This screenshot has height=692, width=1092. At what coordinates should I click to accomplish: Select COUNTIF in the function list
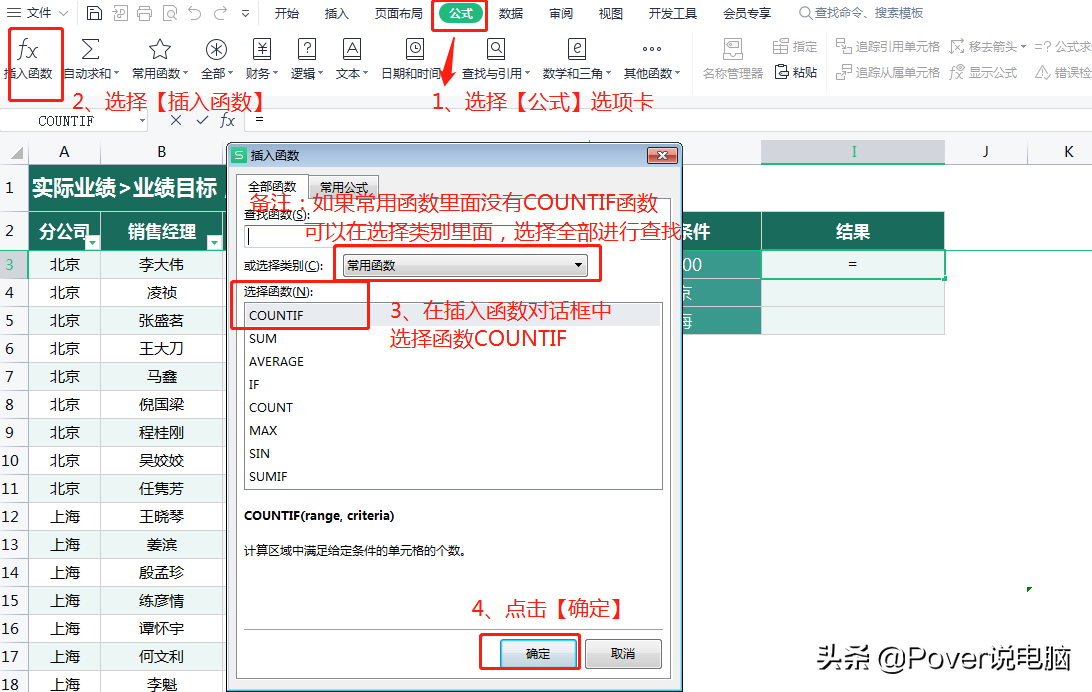[x=453, y=315]
